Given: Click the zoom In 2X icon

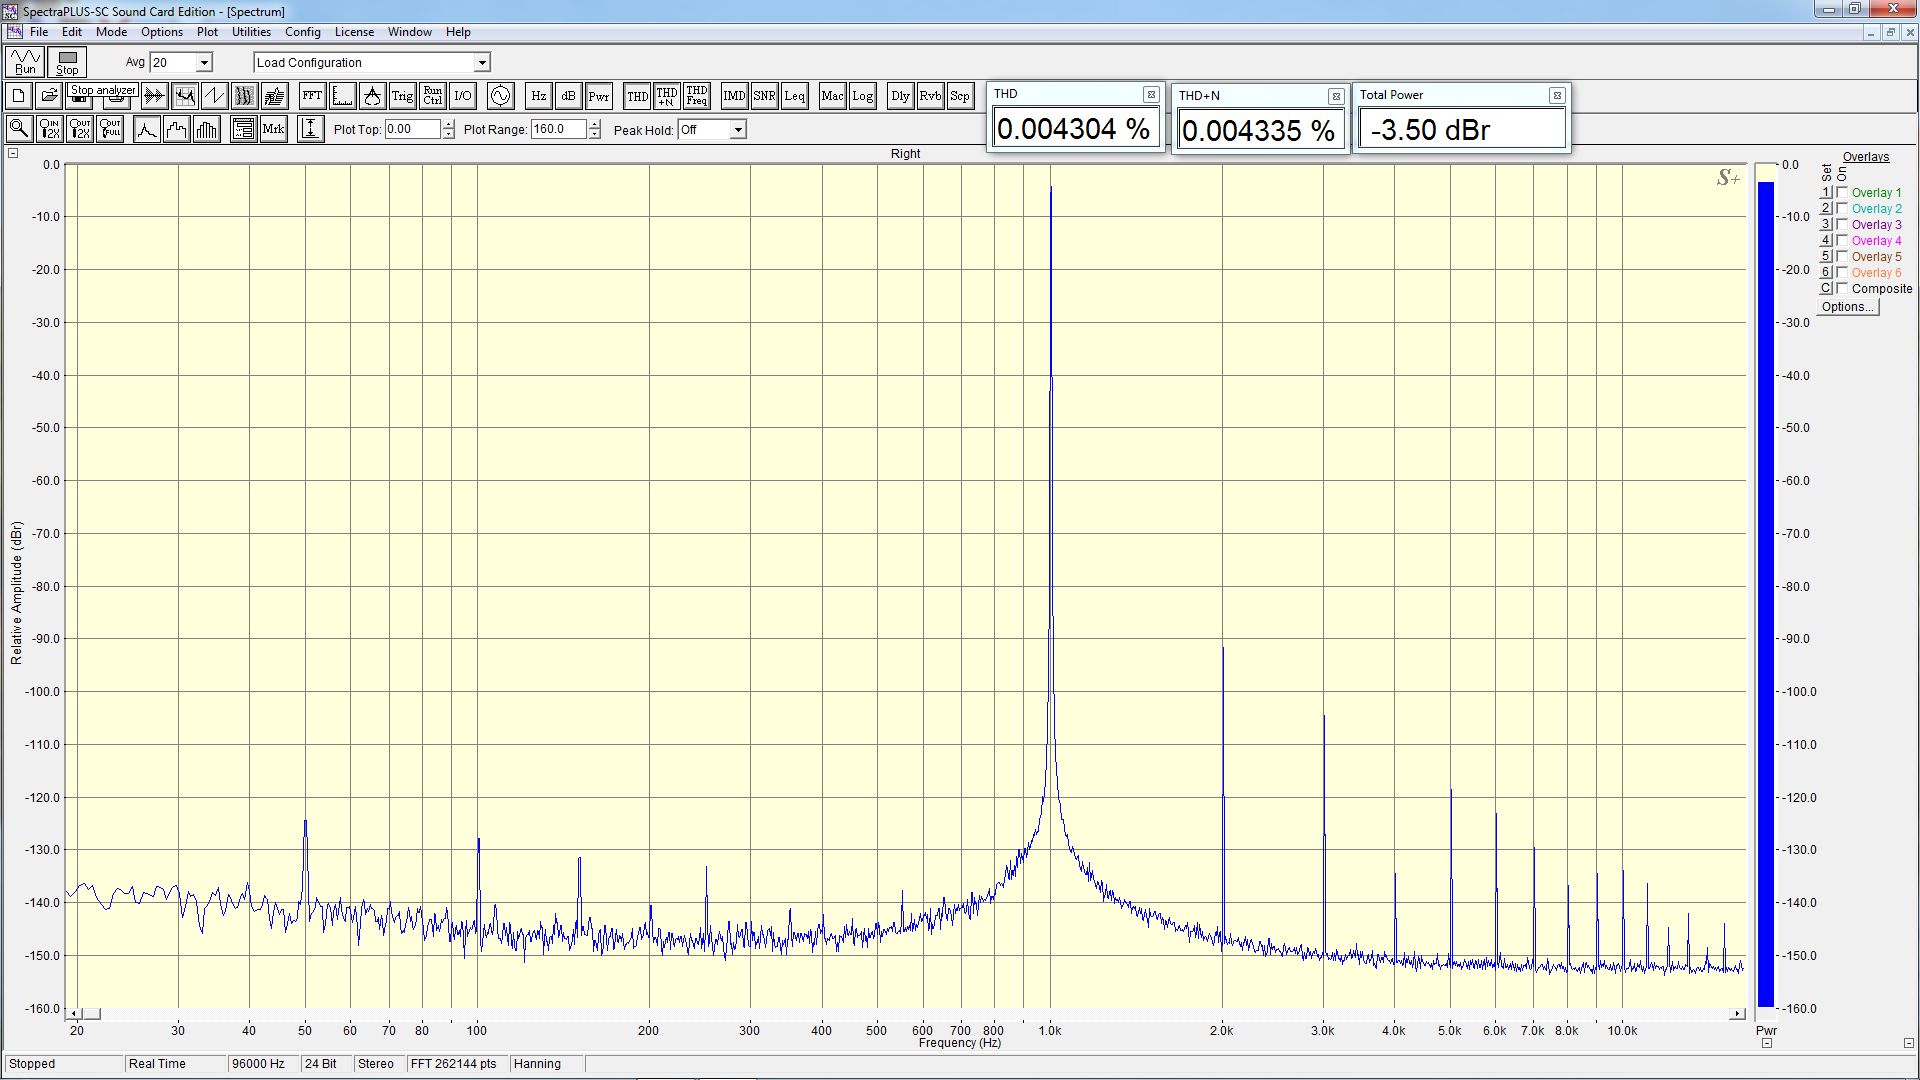Looking at the screenshot, I should (x=49, y=129).
